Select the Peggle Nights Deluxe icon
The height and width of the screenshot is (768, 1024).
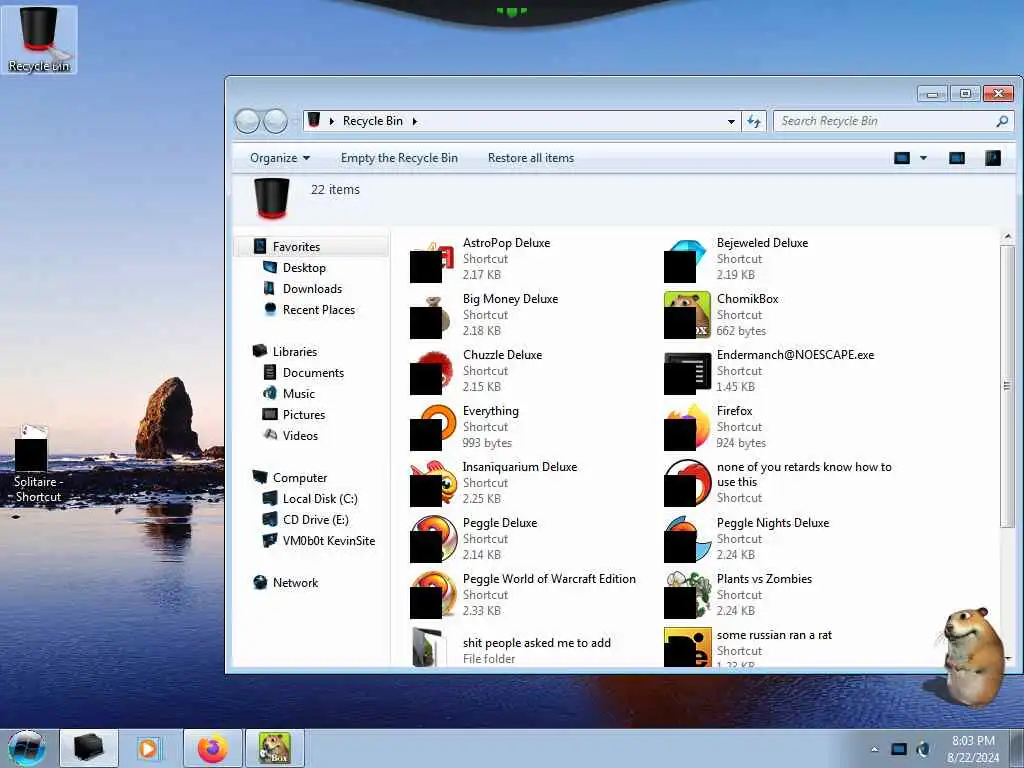(x=687, y=540)
